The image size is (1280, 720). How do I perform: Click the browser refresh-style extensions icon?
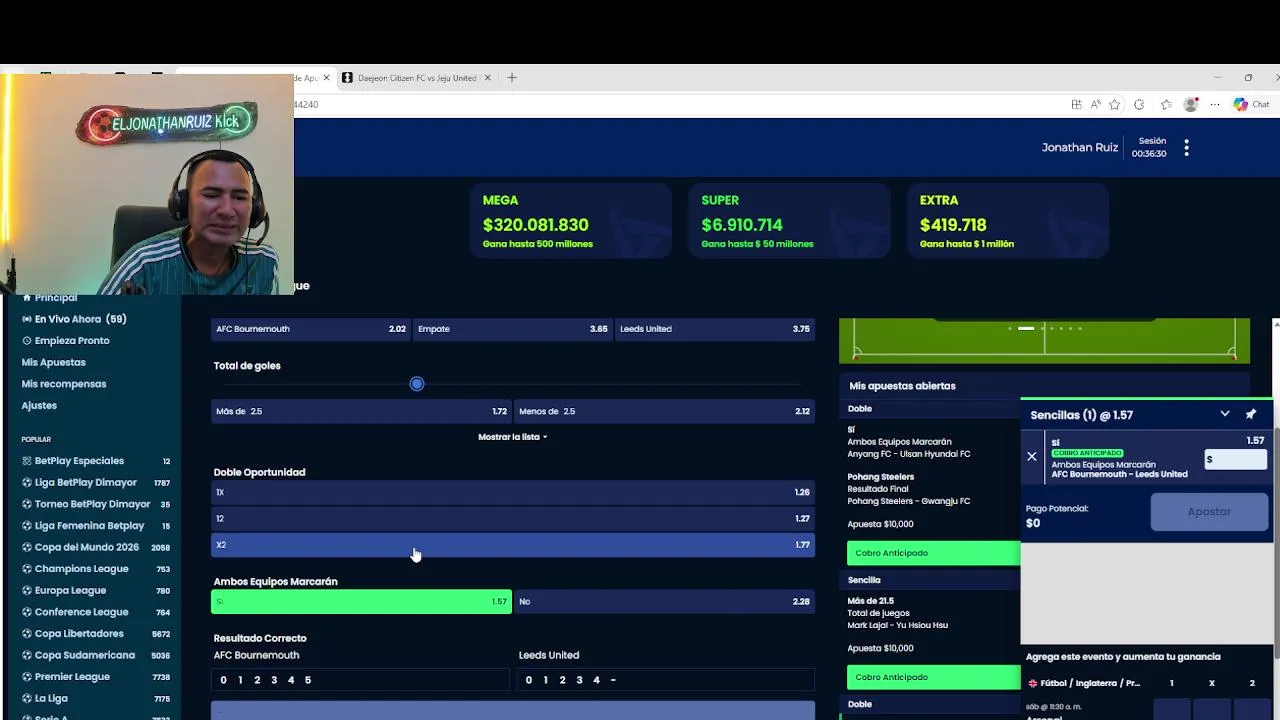click(x=1139, y=104)
